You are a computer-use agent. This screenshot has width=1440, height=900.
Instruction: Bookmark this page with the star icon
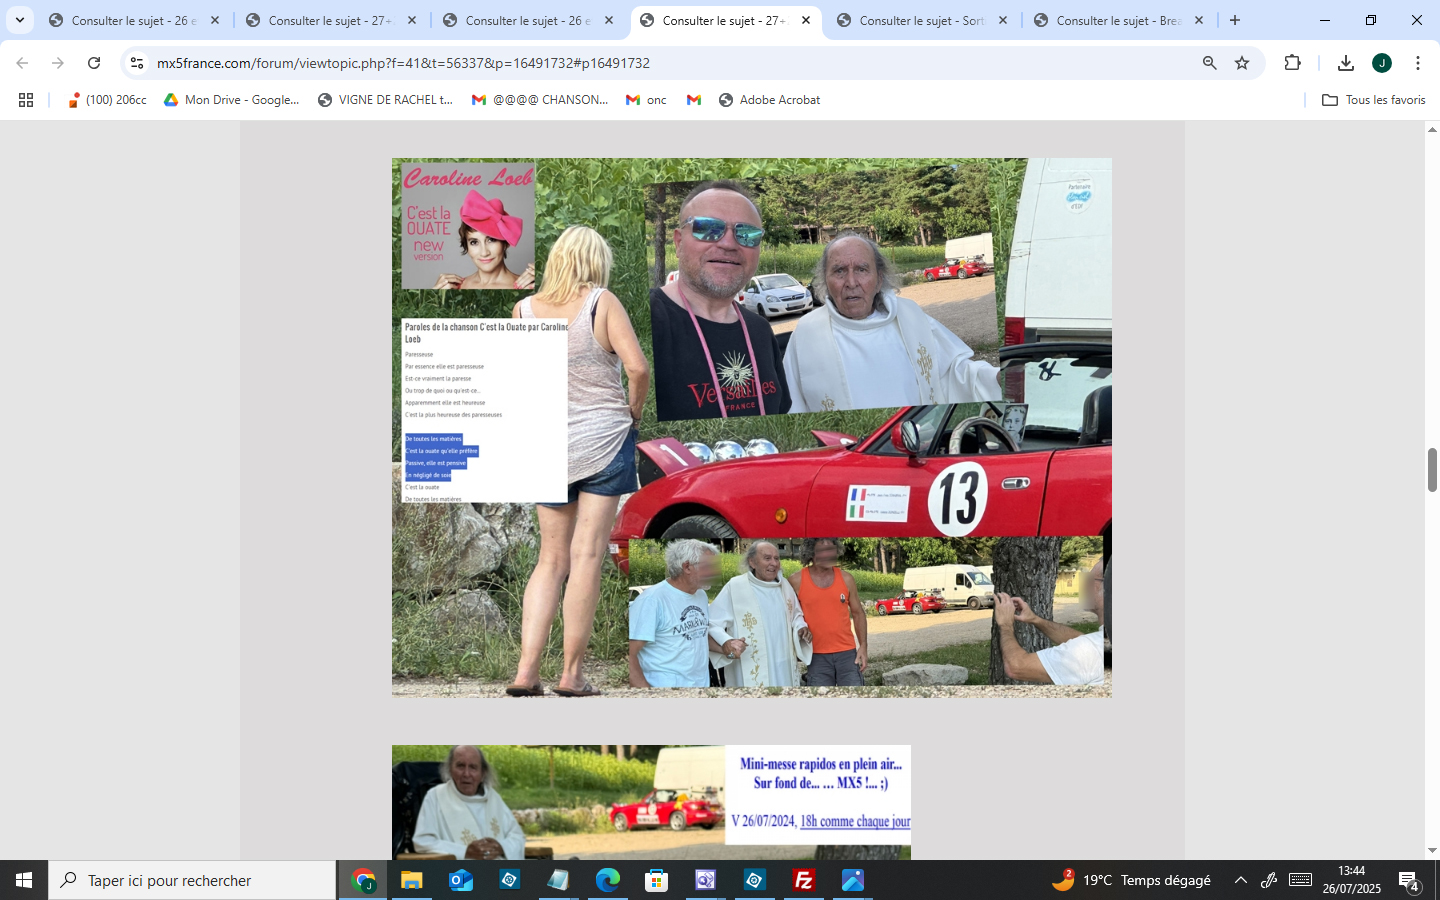click(1242, 63)
